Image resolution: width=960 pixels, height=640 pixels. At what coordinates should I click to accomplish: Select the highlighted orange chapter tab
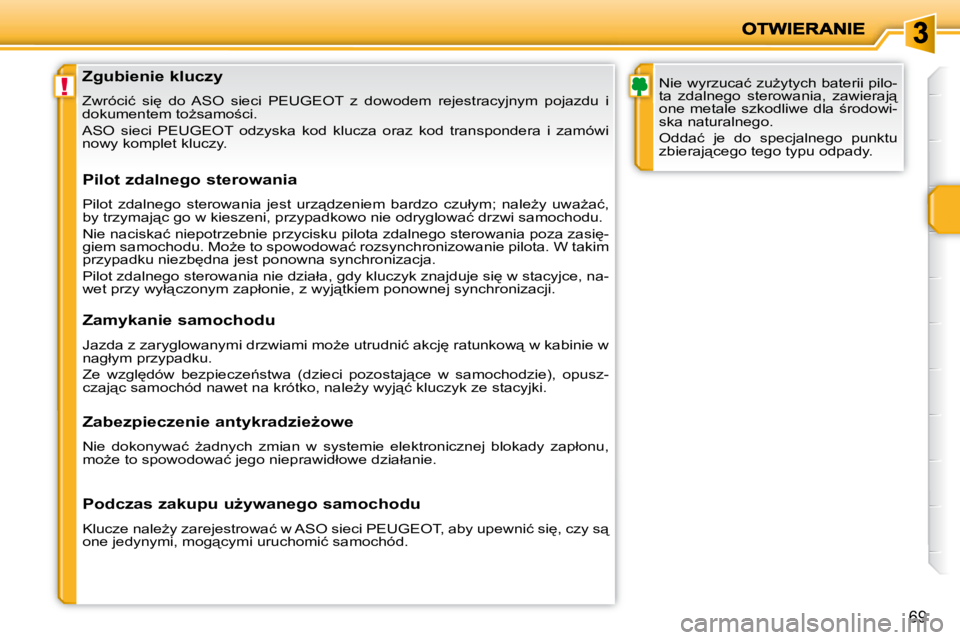click(944, 209)
